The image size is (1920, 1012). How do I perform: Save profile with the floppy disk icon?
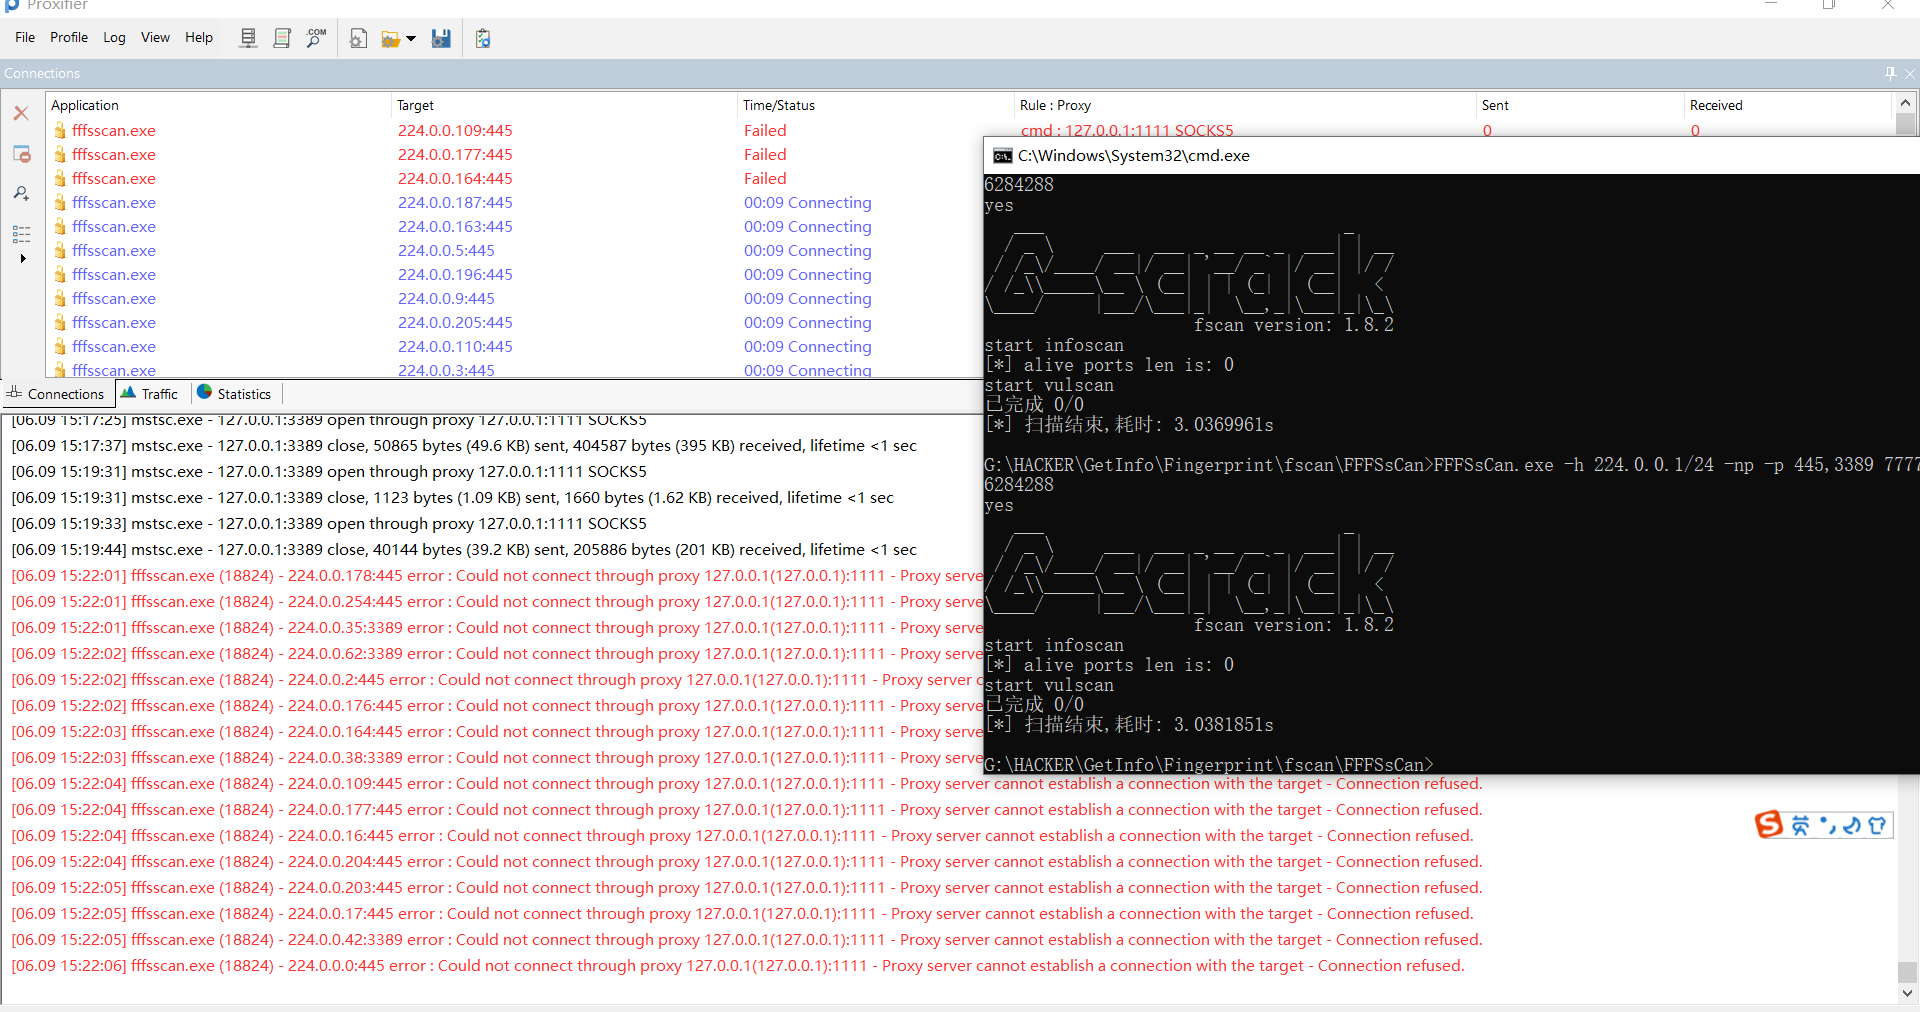pyautogui.click(x=441, y=38)
